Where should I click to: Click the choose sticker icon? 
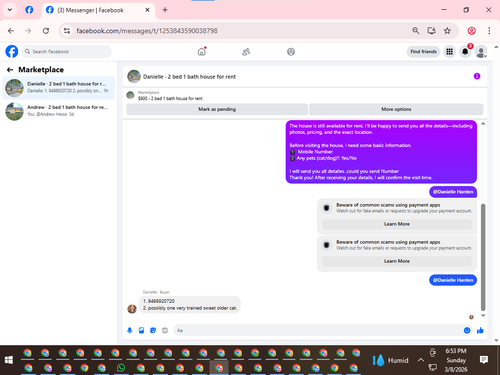tap(153, 330)
